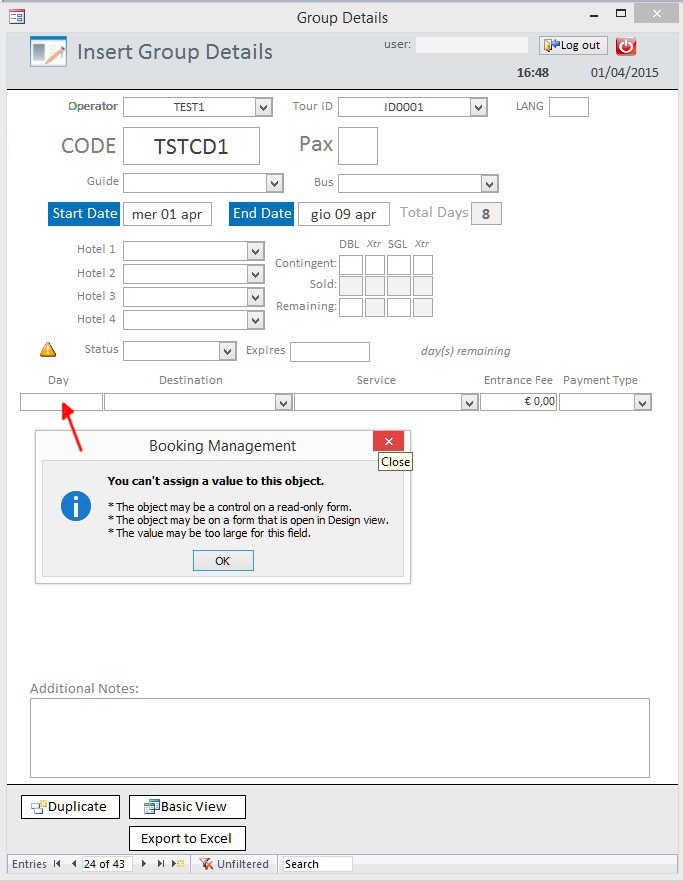Viewport: 683px width, 881px height.
Task: Click the Log out button
Action: point(573,45)
